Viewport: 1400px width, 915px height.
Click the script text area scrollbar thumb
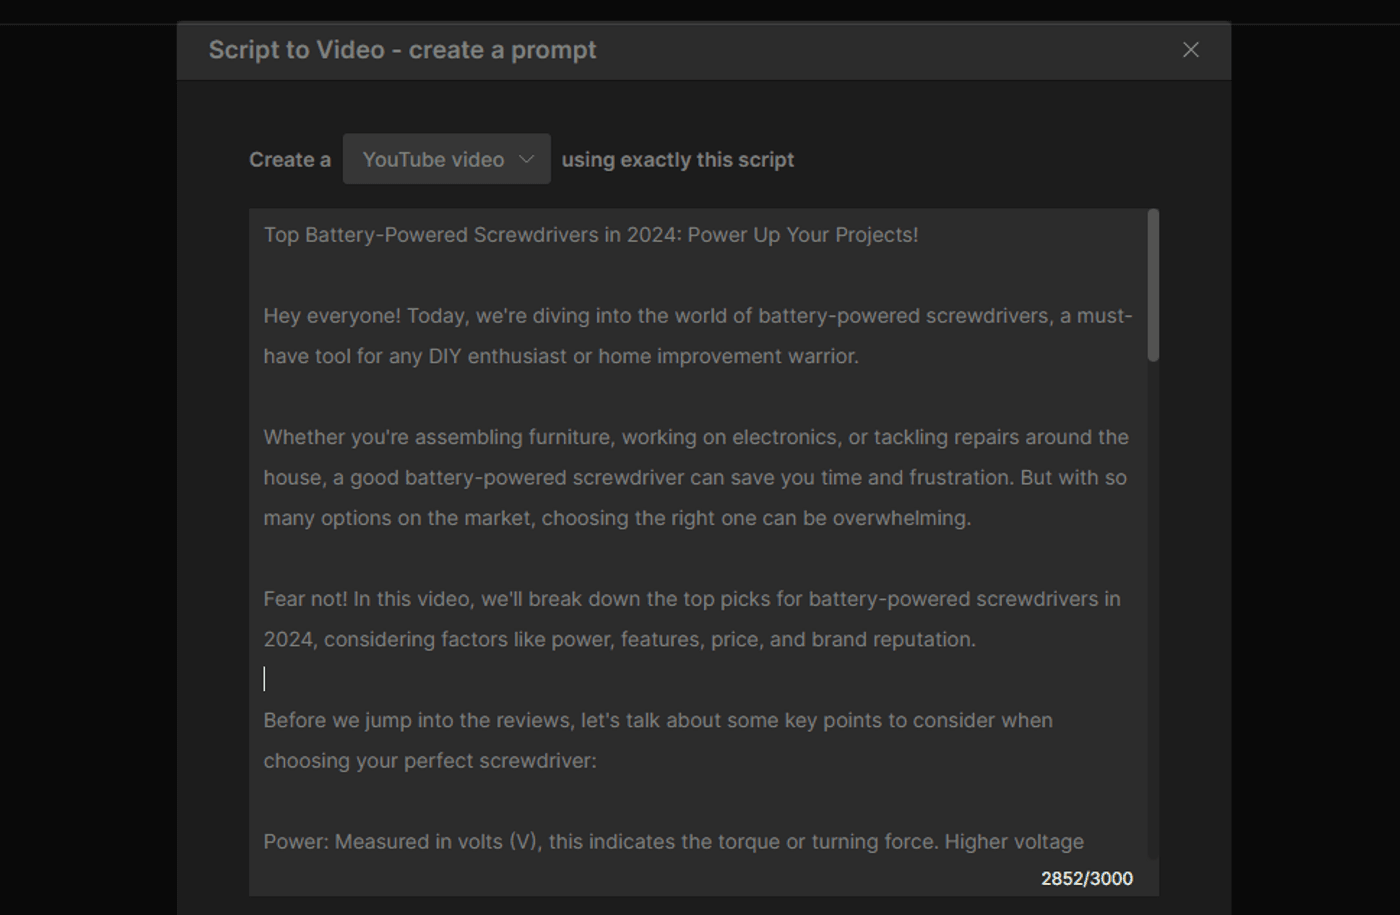(x=1153, y=285)
